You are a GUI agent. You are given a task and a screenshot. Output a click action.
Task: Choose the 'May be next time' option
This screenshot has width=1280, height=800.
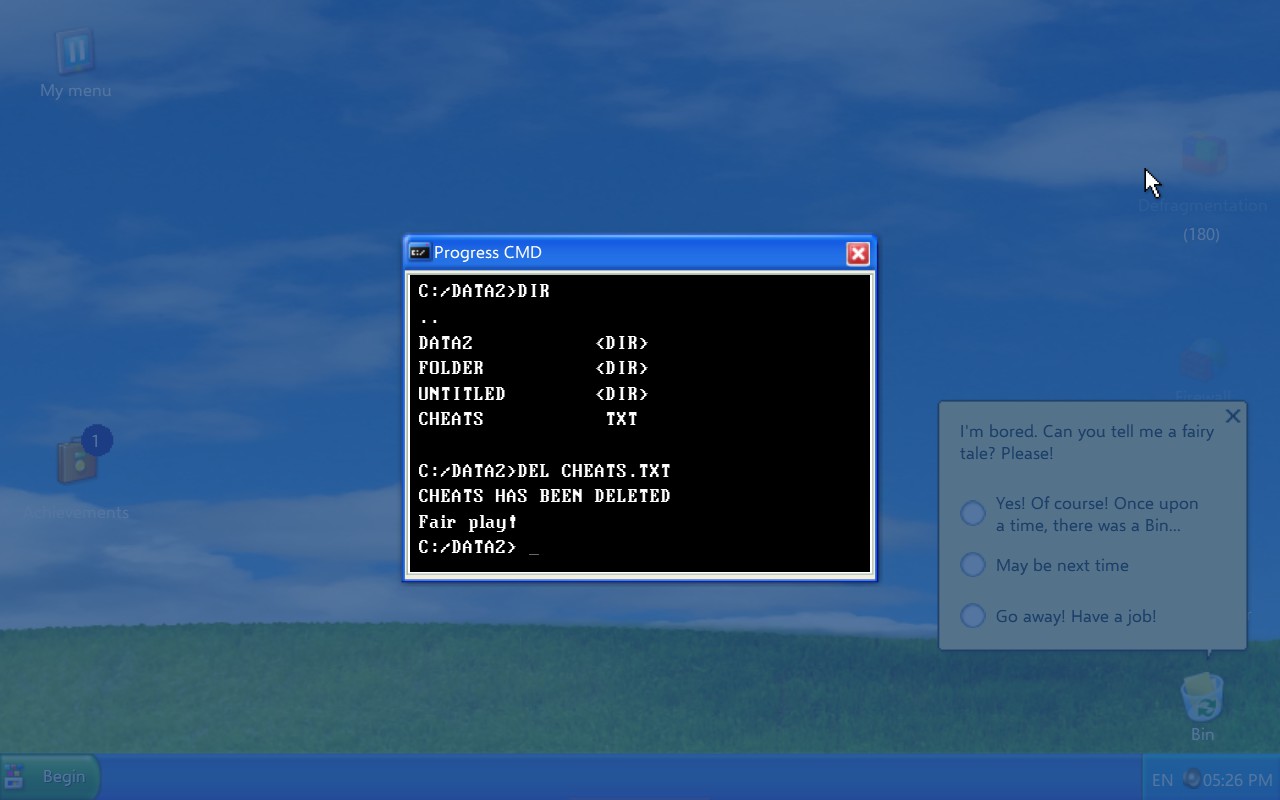(x=973, y=565)
